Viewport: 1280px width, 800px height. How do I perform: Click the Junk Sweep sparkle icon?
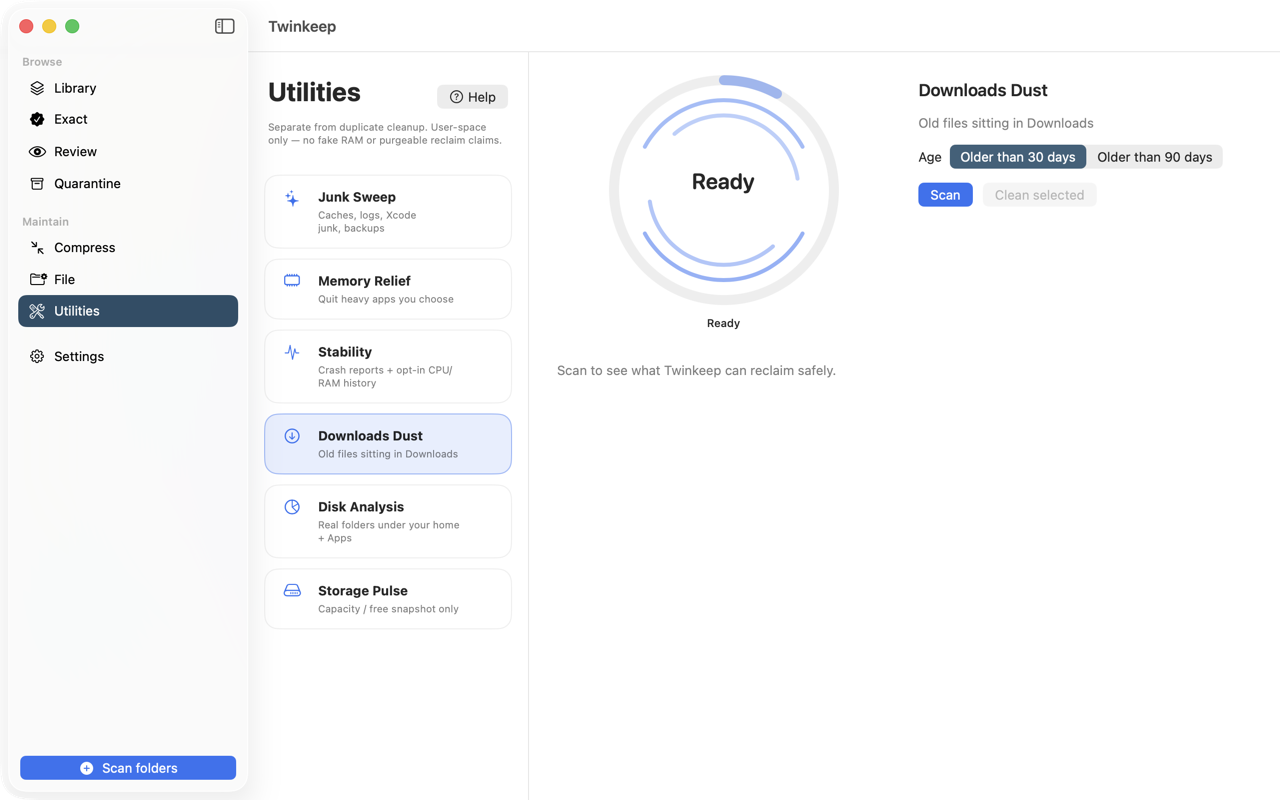point(292,198)
